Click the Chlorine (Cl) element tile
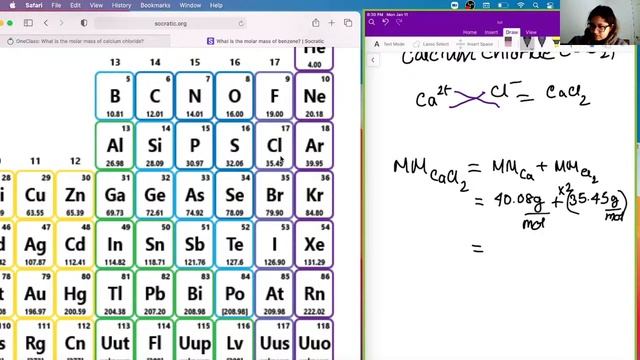 click(274, 145)
